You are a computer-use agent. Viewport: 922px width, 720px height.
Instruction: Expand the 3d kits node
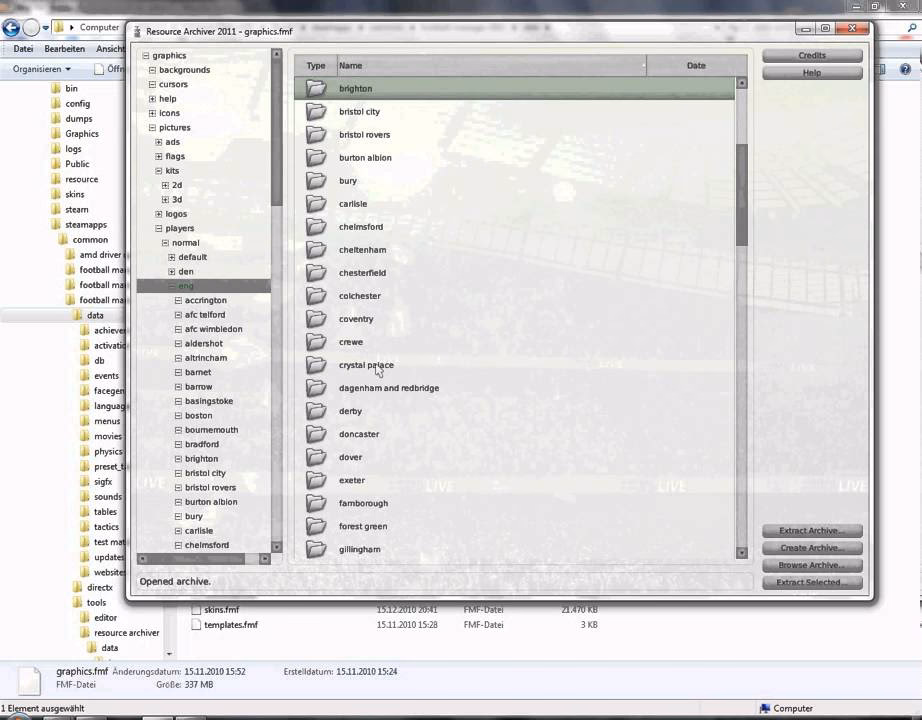click(165, 199)
